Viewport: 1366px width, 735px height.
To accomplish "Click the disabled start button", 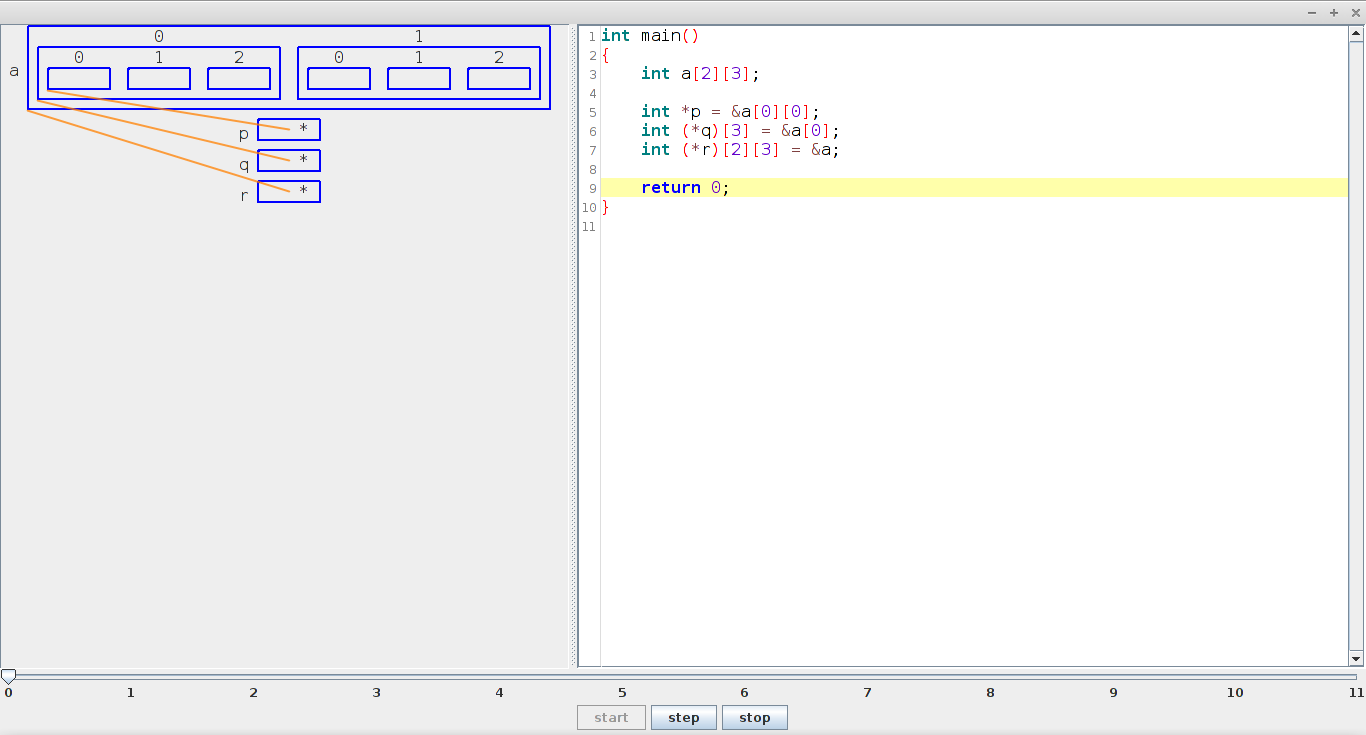I will click(x=611, y=717).
